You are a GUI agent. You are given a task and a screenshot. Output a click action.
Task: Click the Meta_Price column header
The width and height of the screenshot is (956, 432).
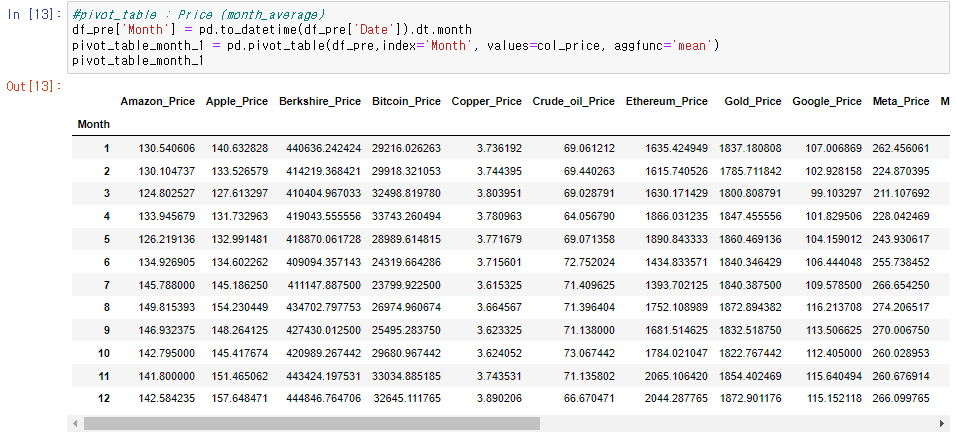[901, 102]
